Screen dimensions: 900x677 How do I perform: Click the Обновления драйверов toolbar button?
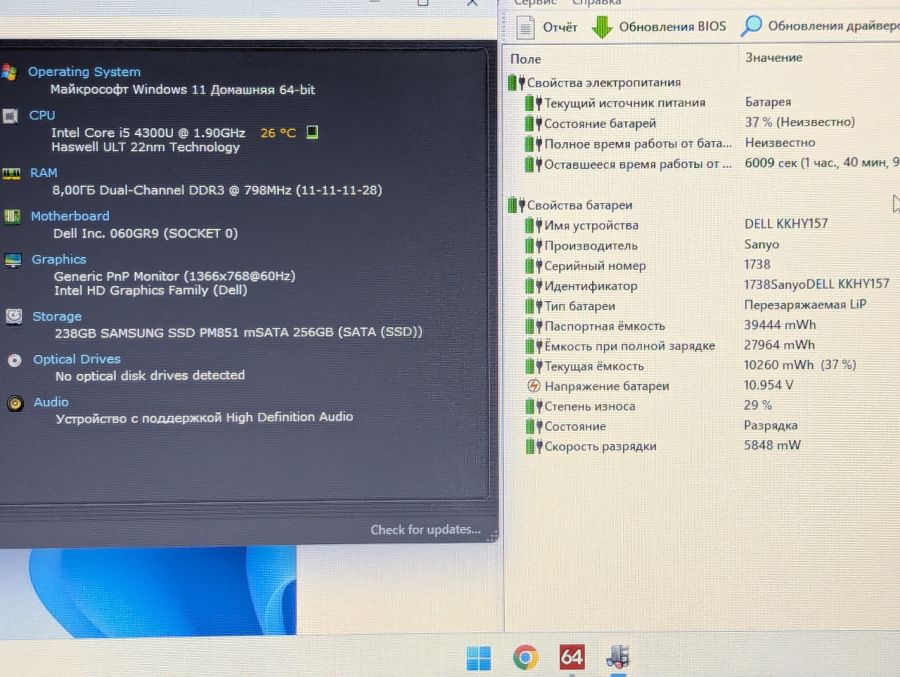coord(820,26)
